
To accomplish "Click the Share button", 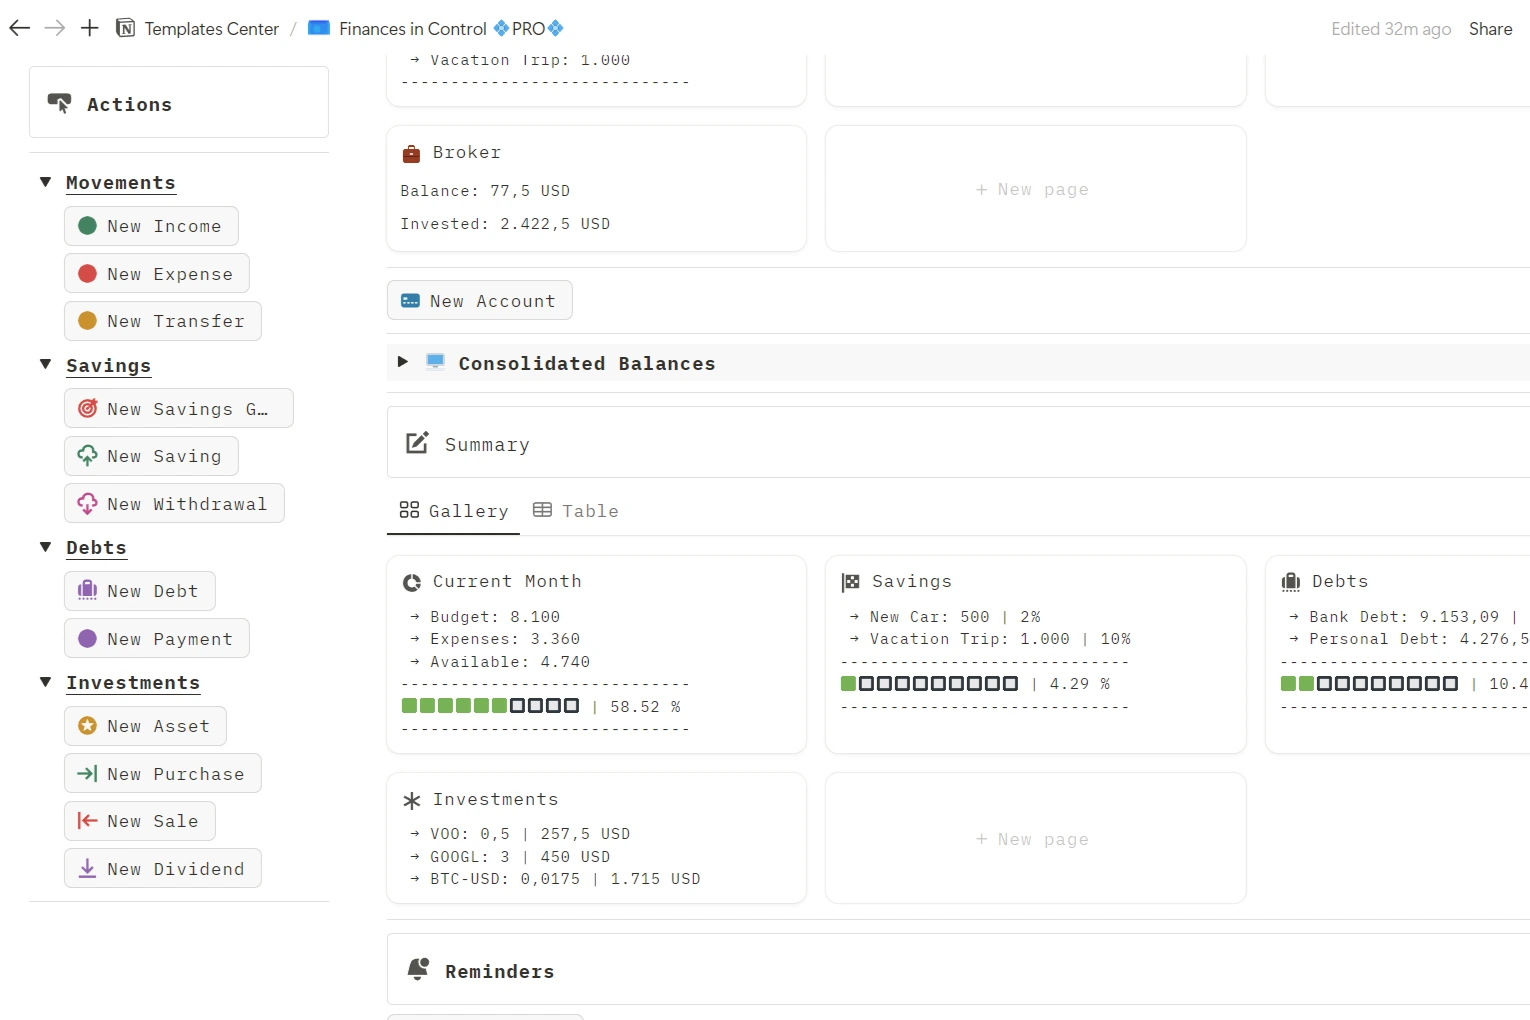I will pyautogui.click(x=1490, y=29).
